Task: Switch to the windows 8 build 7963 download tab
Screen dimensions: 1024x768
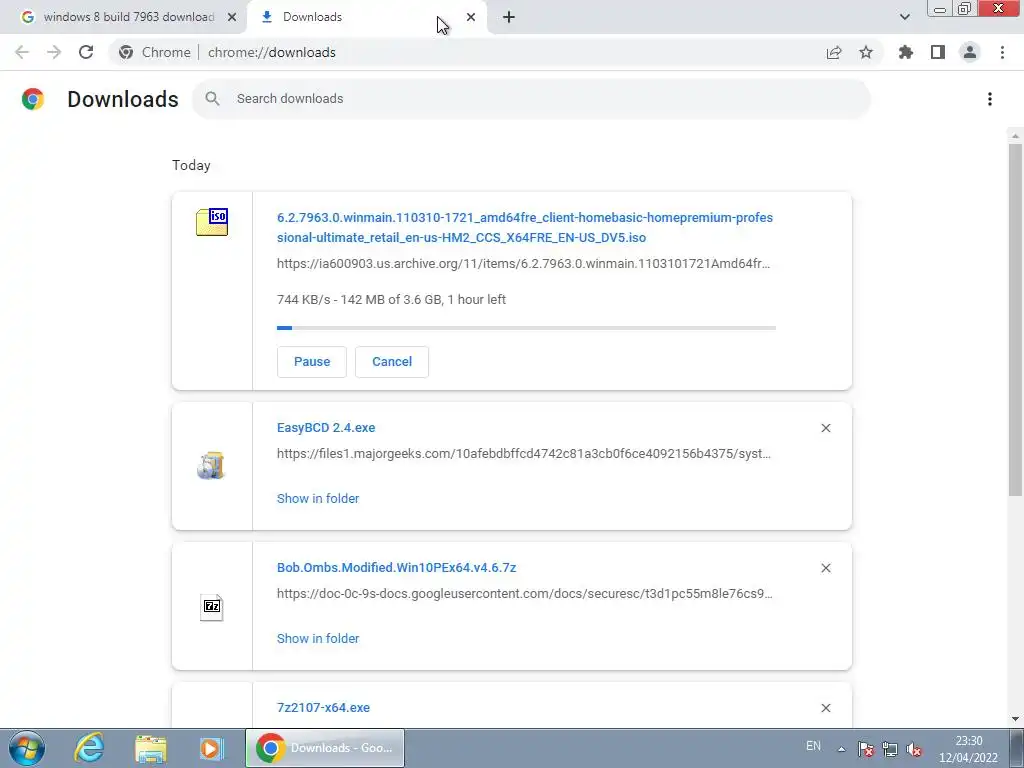Action: 123,17
